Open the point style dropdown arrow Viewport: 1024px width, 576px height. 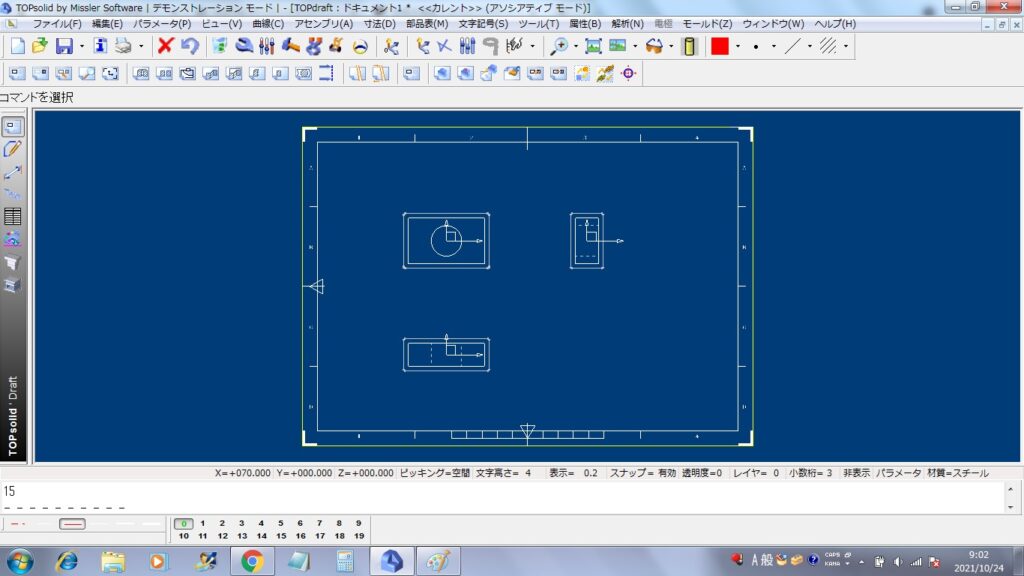[x=774, y=46]
